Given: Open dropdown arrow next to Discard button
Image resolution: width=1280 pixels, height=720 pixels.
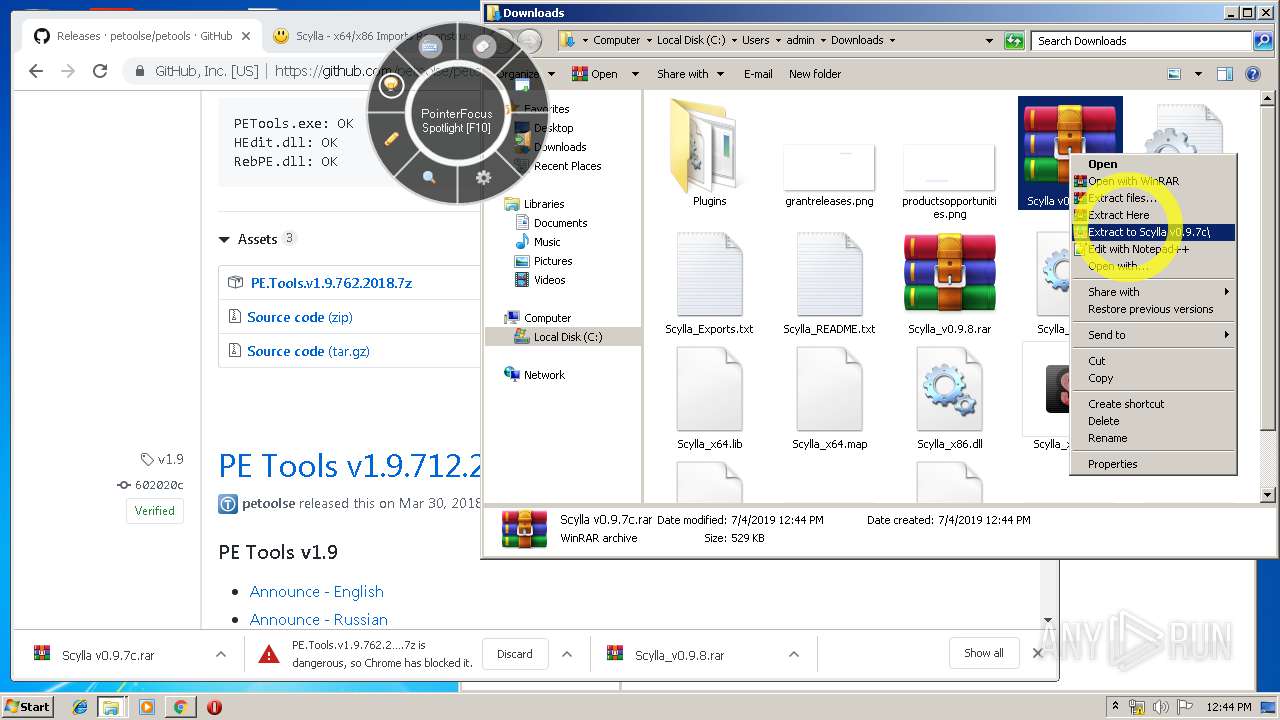Looking at the screenshot, I should point(567,654).
